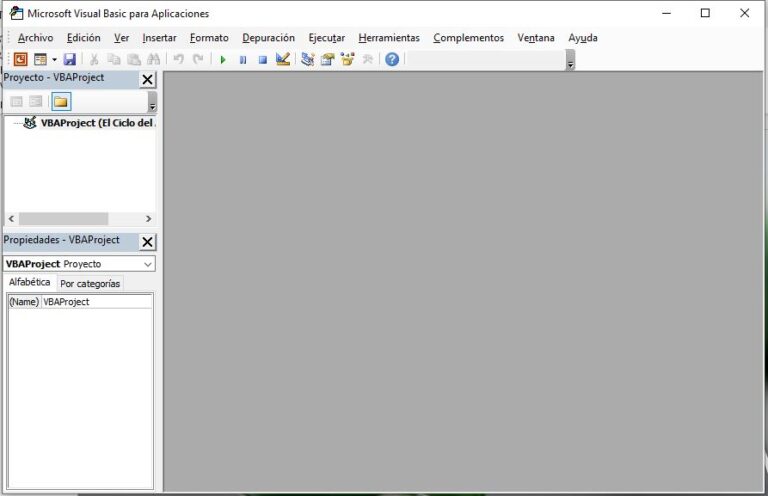This screenshot has width=768, height=496.
Task: Toggle Folders icon in the Project panel
Action: coord(61,101)
